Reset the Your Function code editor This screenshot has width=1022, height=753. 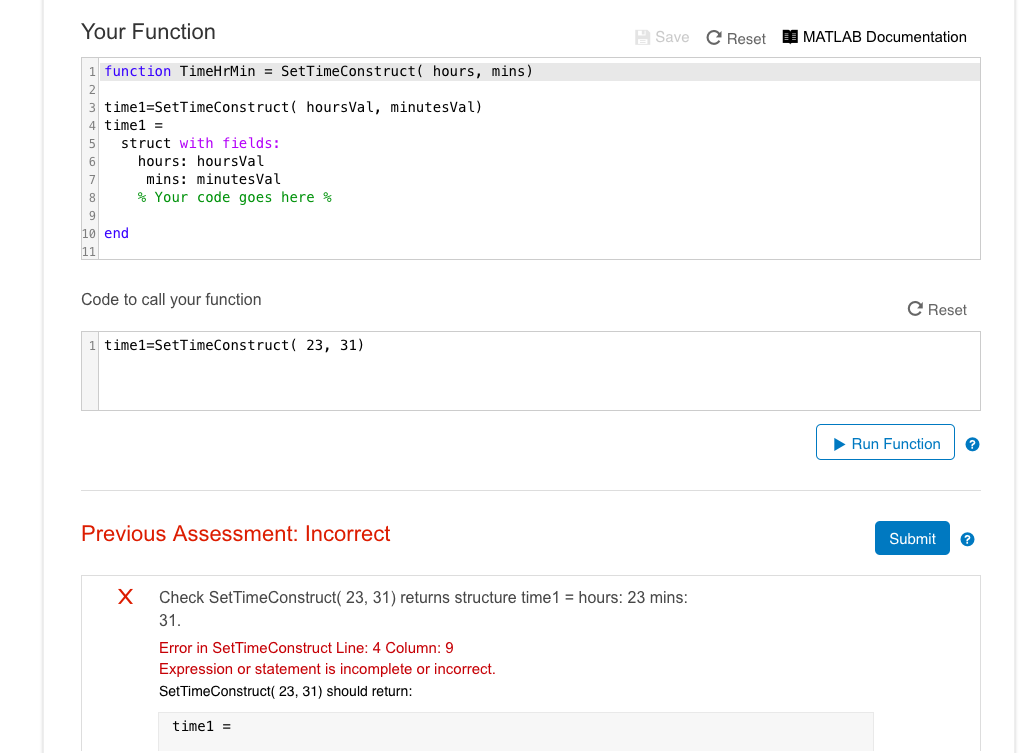[736, 38]
